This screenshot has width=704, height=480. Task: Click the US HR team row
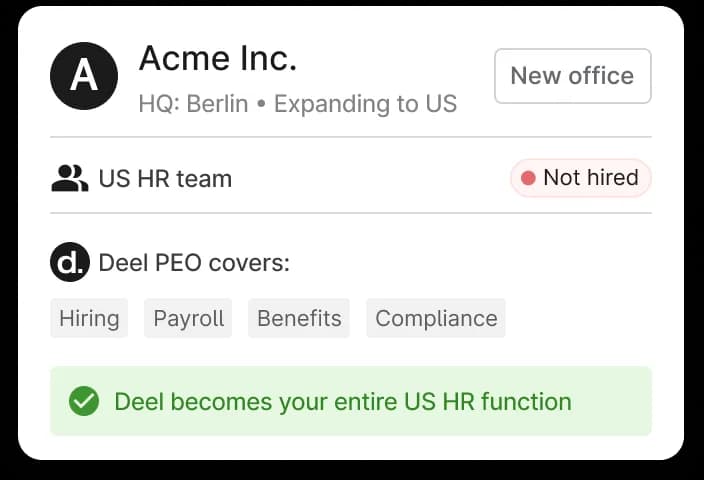click(351, 178)
